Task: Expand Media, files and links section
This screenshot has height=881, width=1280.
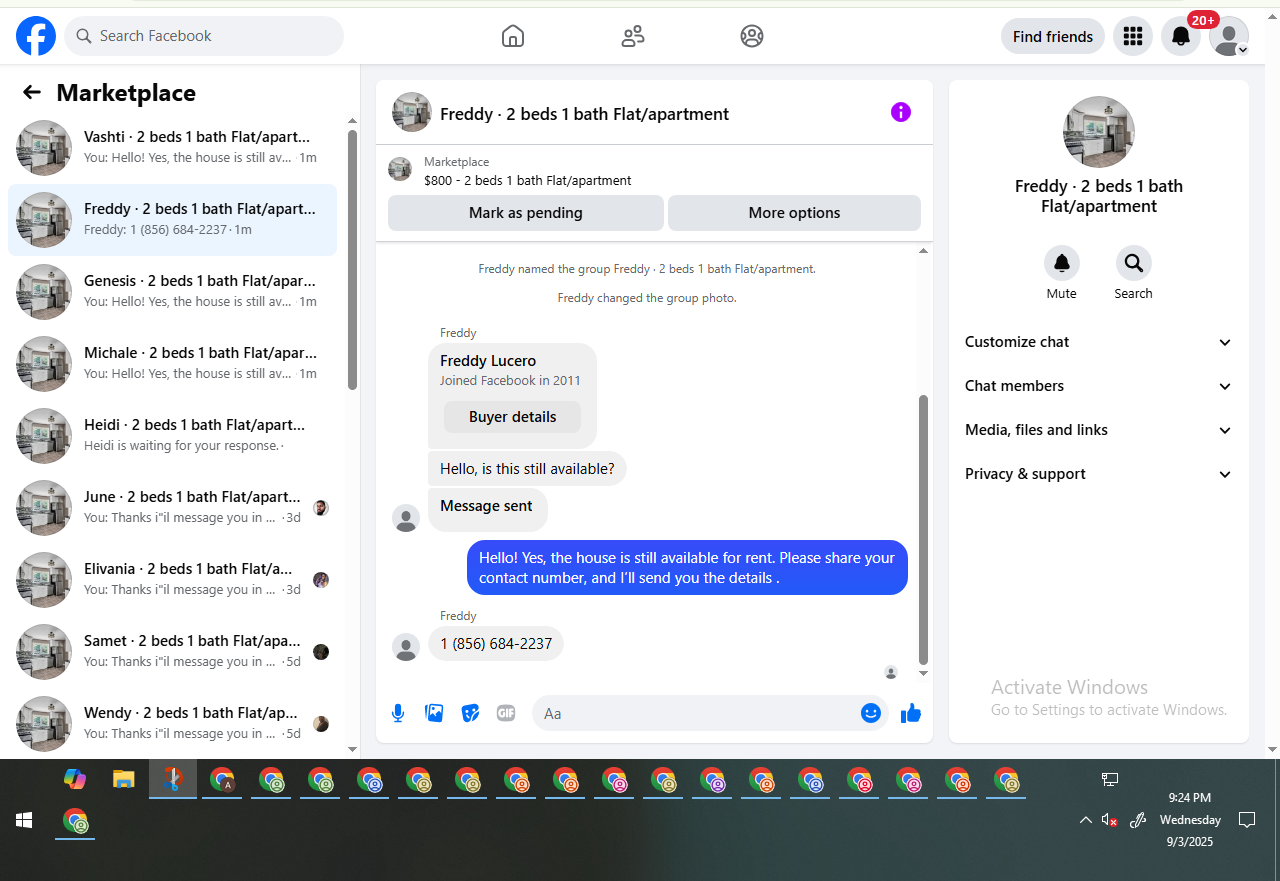Action: [1099, 430]
